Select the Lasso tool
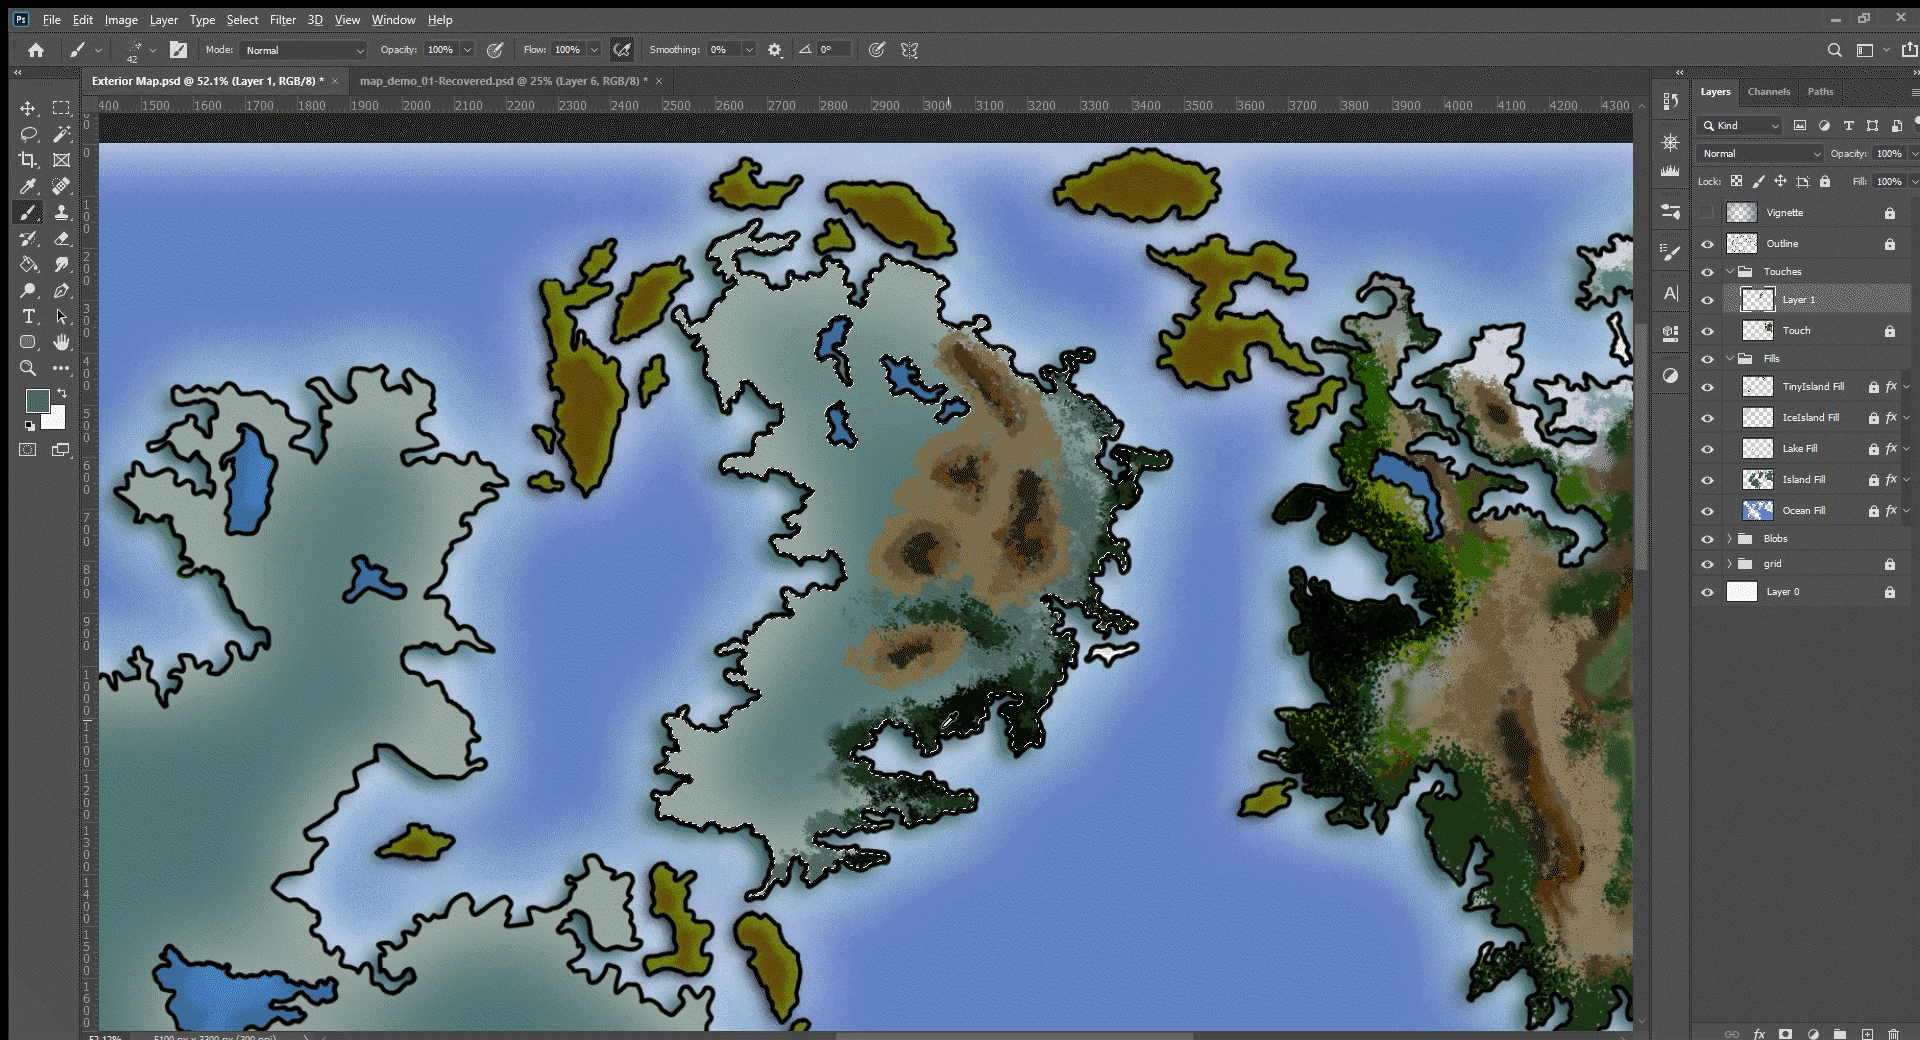Viewport: 1920px width, 1040px height. point(29,133)
